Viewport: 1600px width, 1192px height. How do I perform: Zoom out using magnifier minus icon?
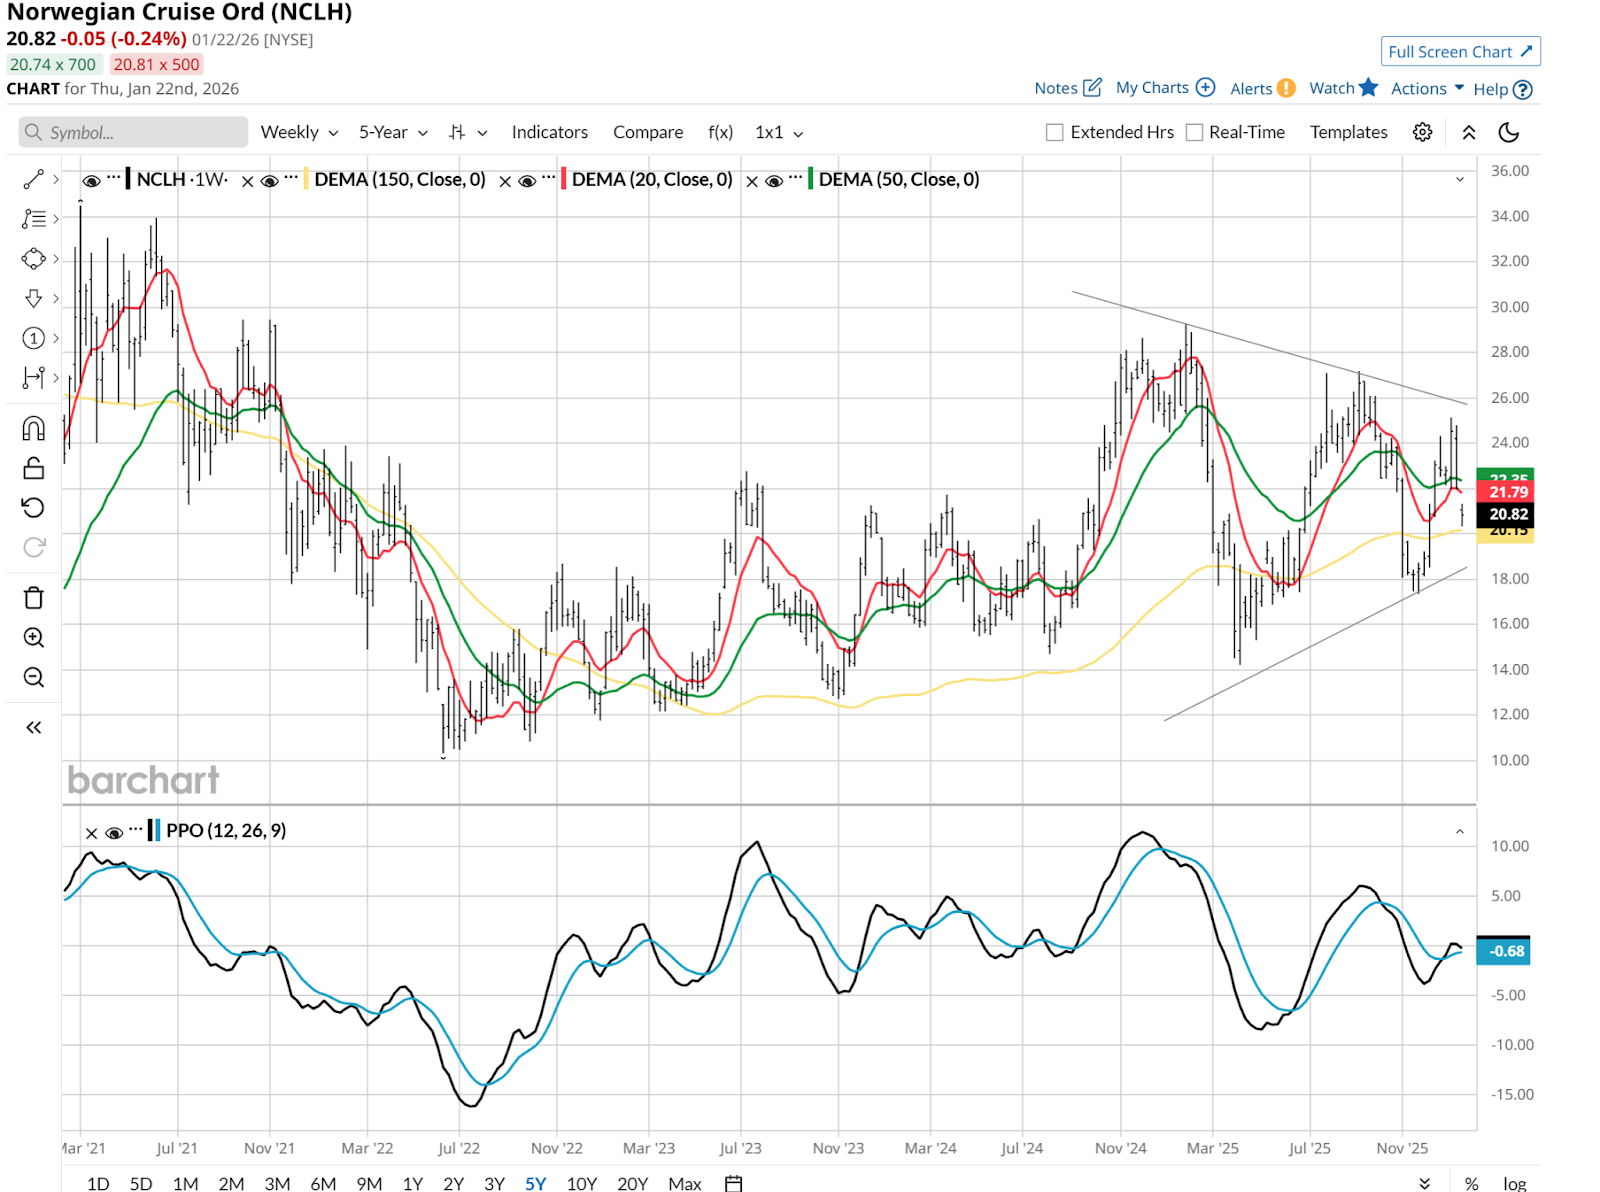(33, 678)
